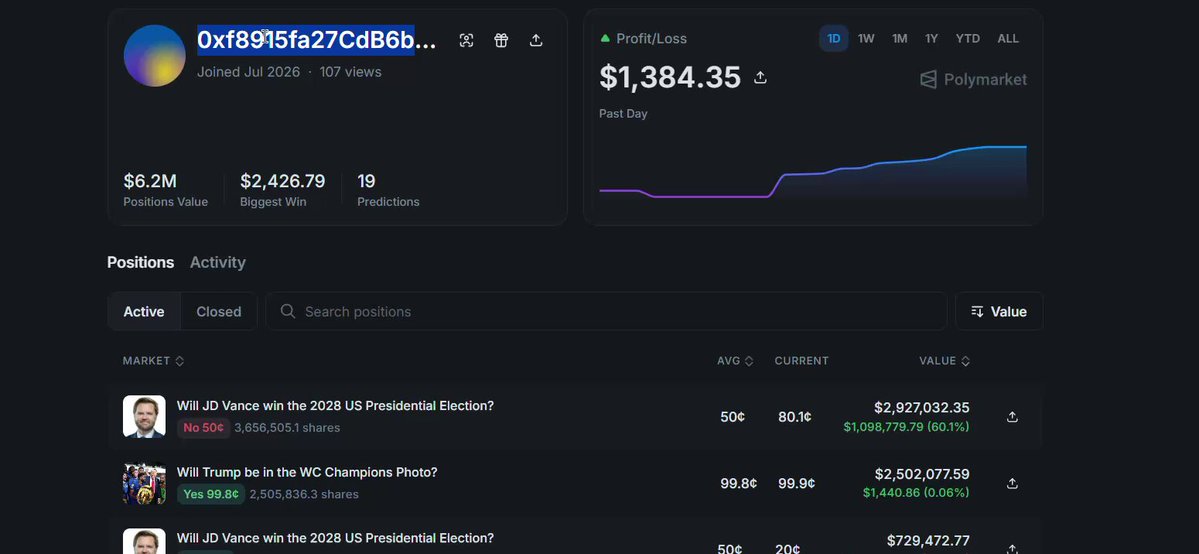Click the Past Day label

[x=623, y=113]
